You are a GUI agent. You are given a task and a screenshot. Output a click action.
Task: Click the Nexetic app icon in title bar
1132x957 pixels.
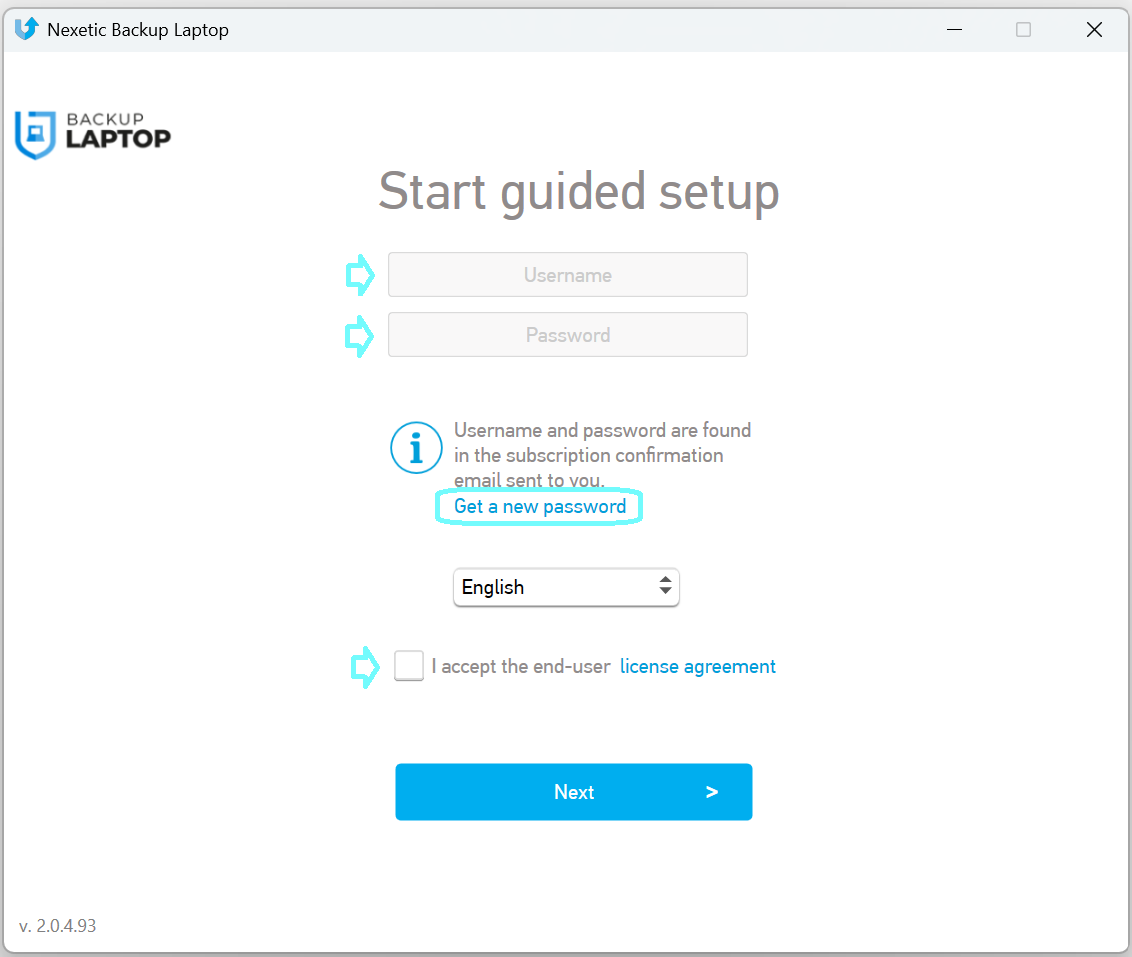click(x=27, y=29)
